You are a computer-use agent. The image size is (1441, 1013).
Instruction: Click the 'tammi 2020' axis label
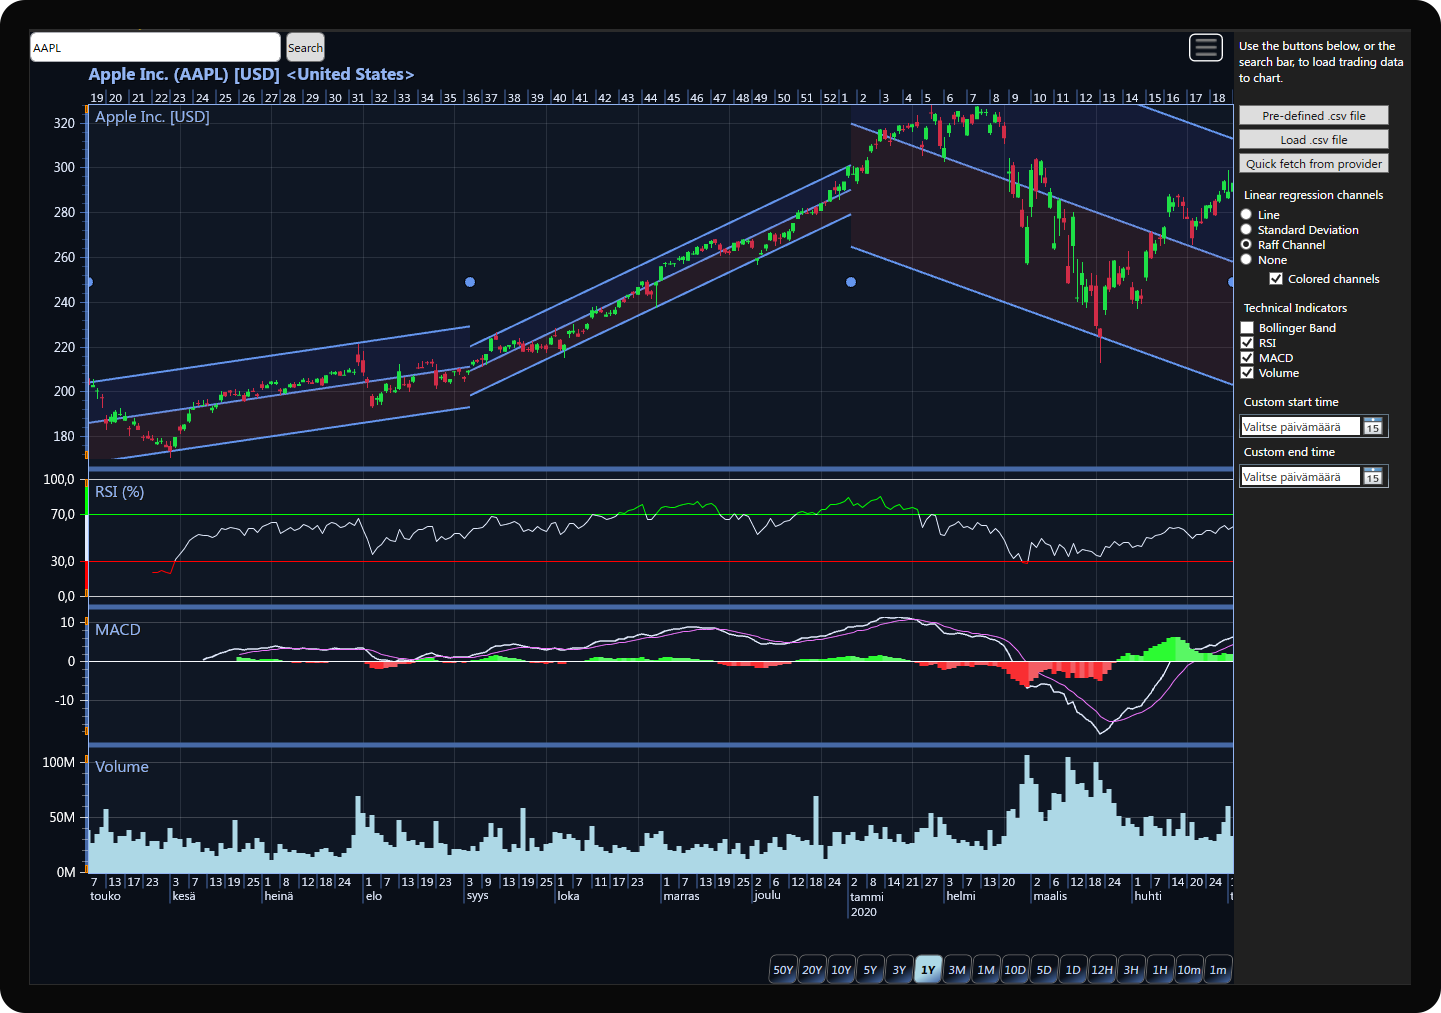867,904
